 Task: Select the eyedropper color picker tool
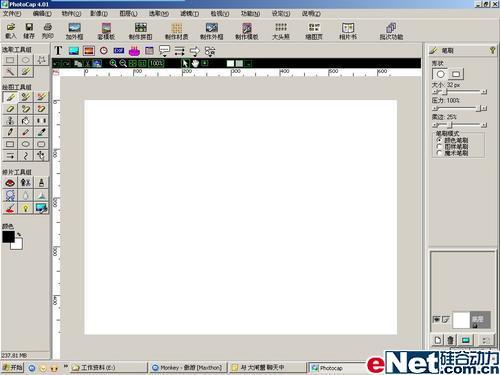pyautogui.click(x=41, y=132)
